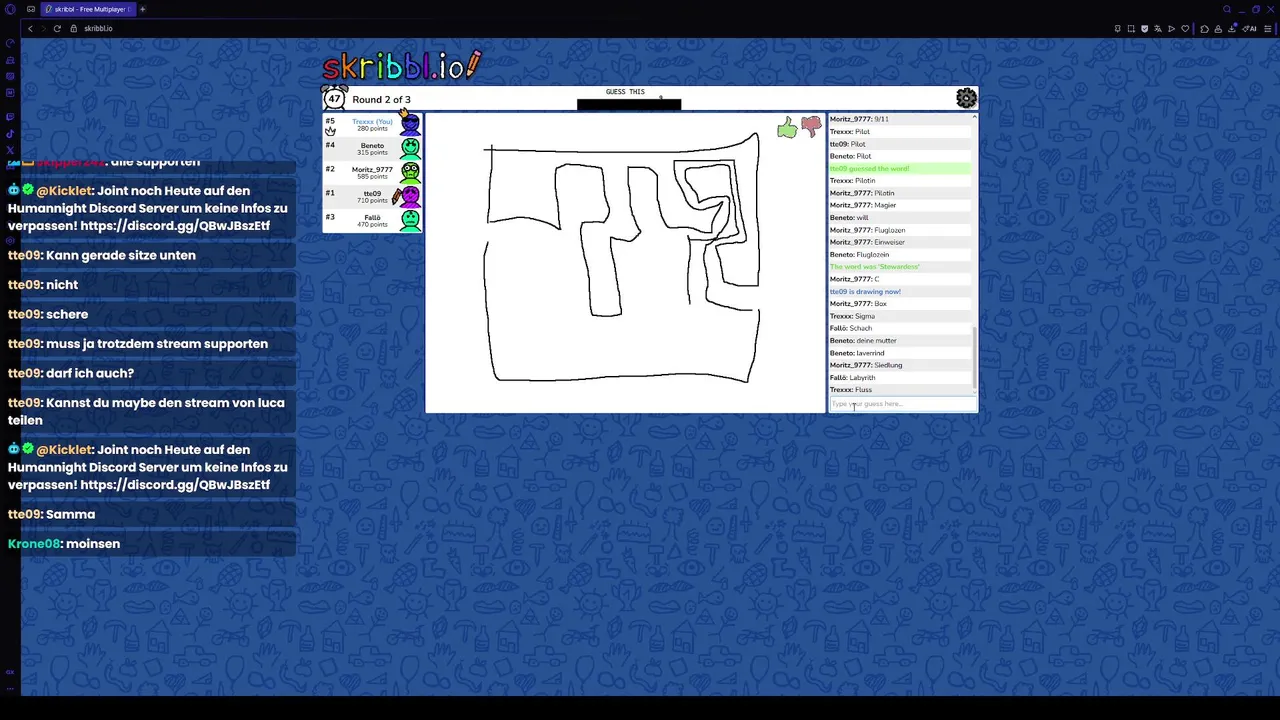The width and height of the screenshot is (1280, 720).
Task: Open the ad blocker shield
Action: point(1145,28)
